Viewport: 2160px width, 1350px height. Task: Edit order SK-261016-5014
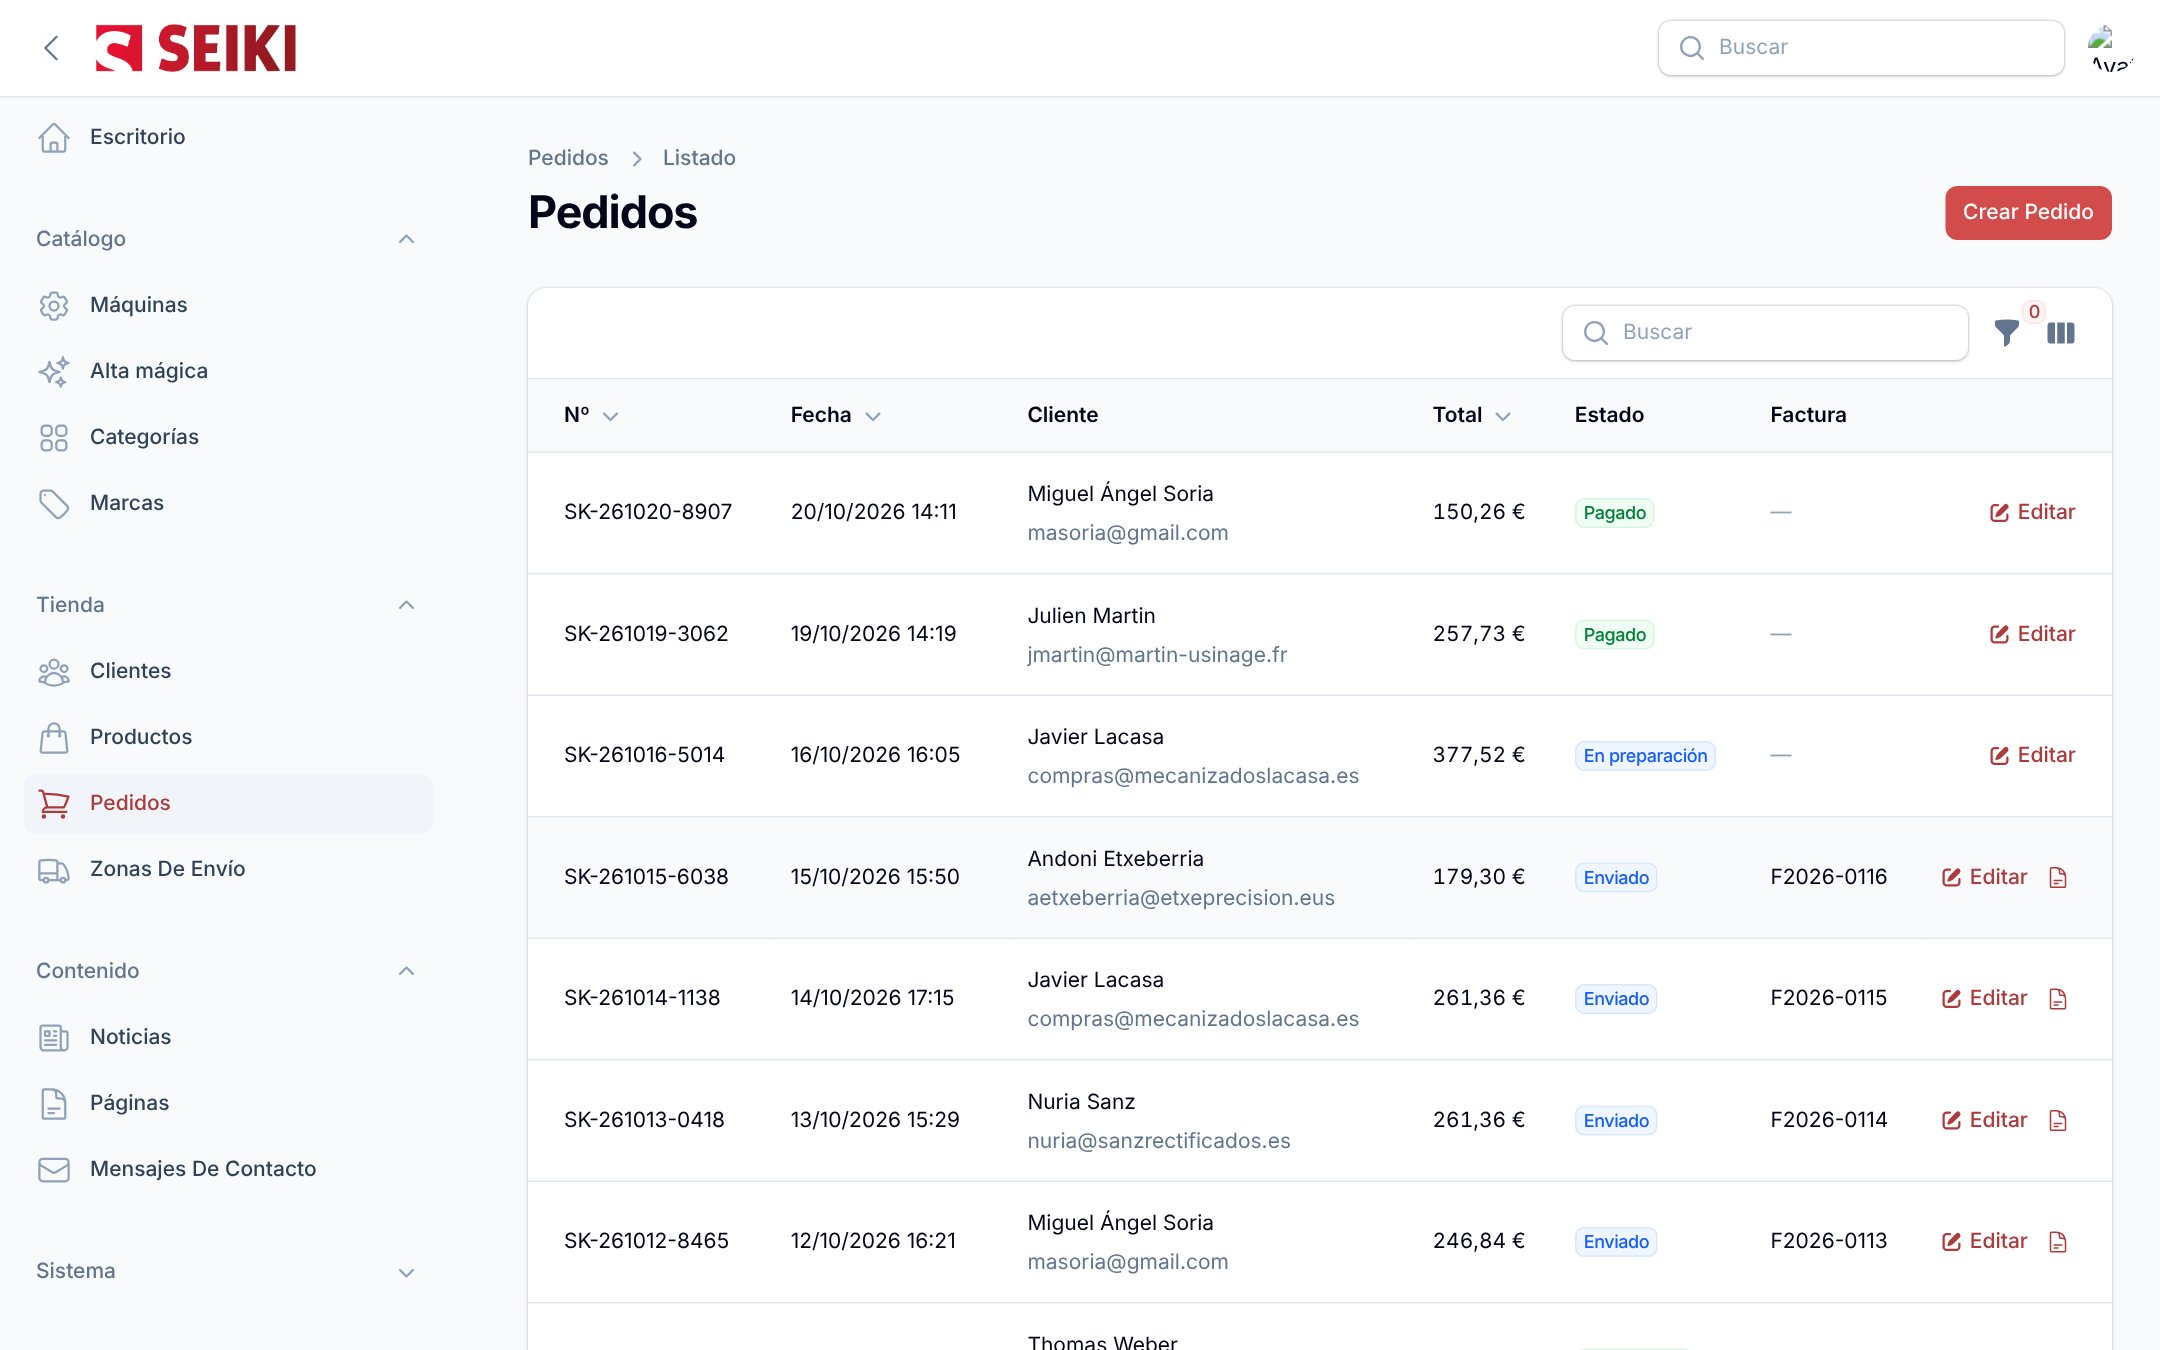point(2032,755)
